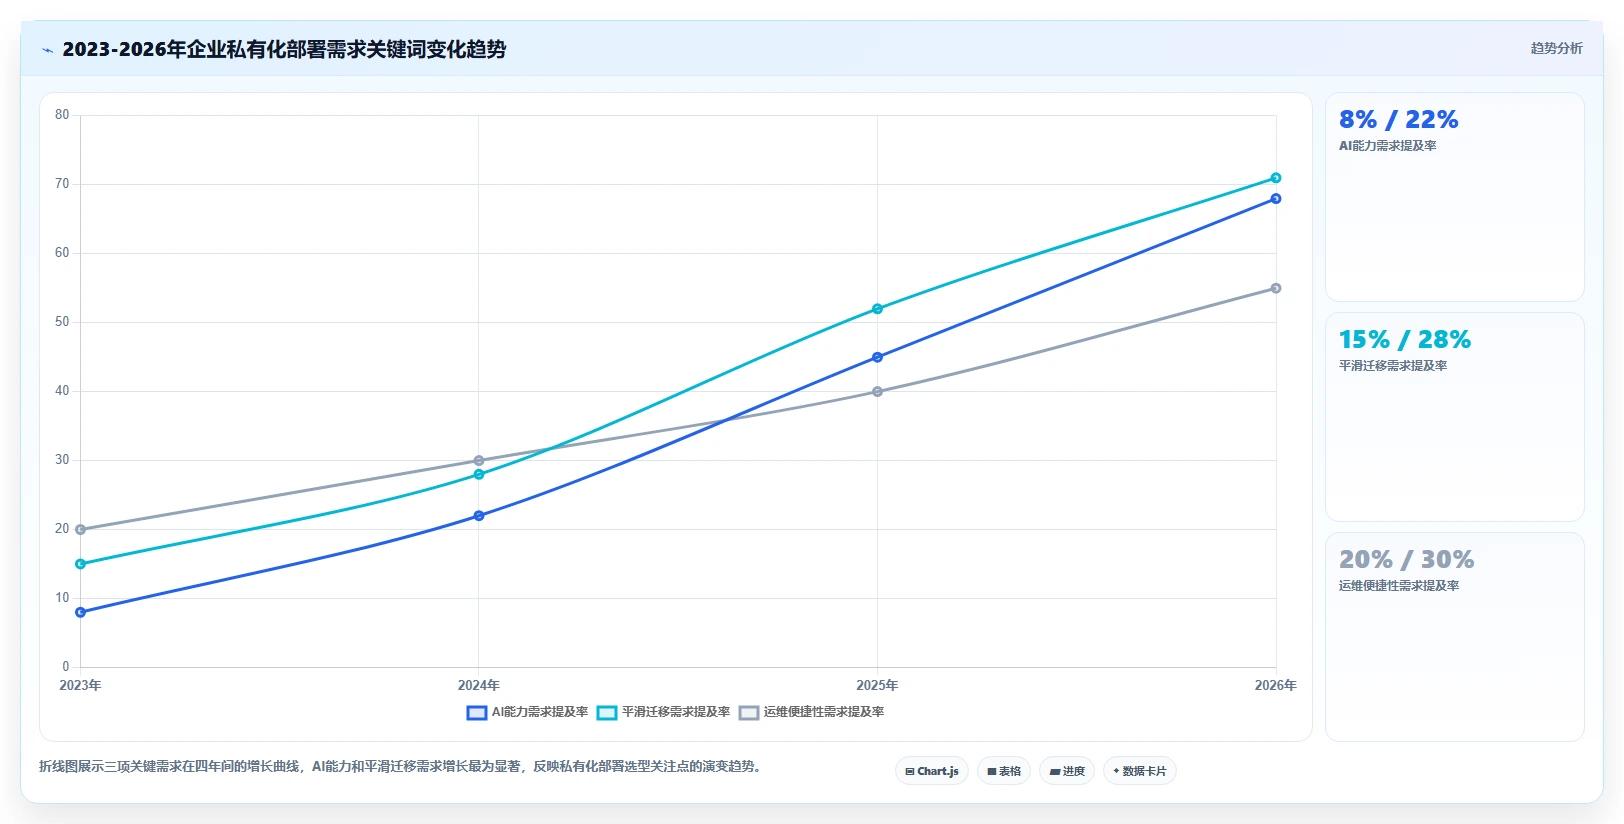Screen dimensions: 1624x824
Task: Click the 2026年 axis label
Action: tap(1276, 686)
